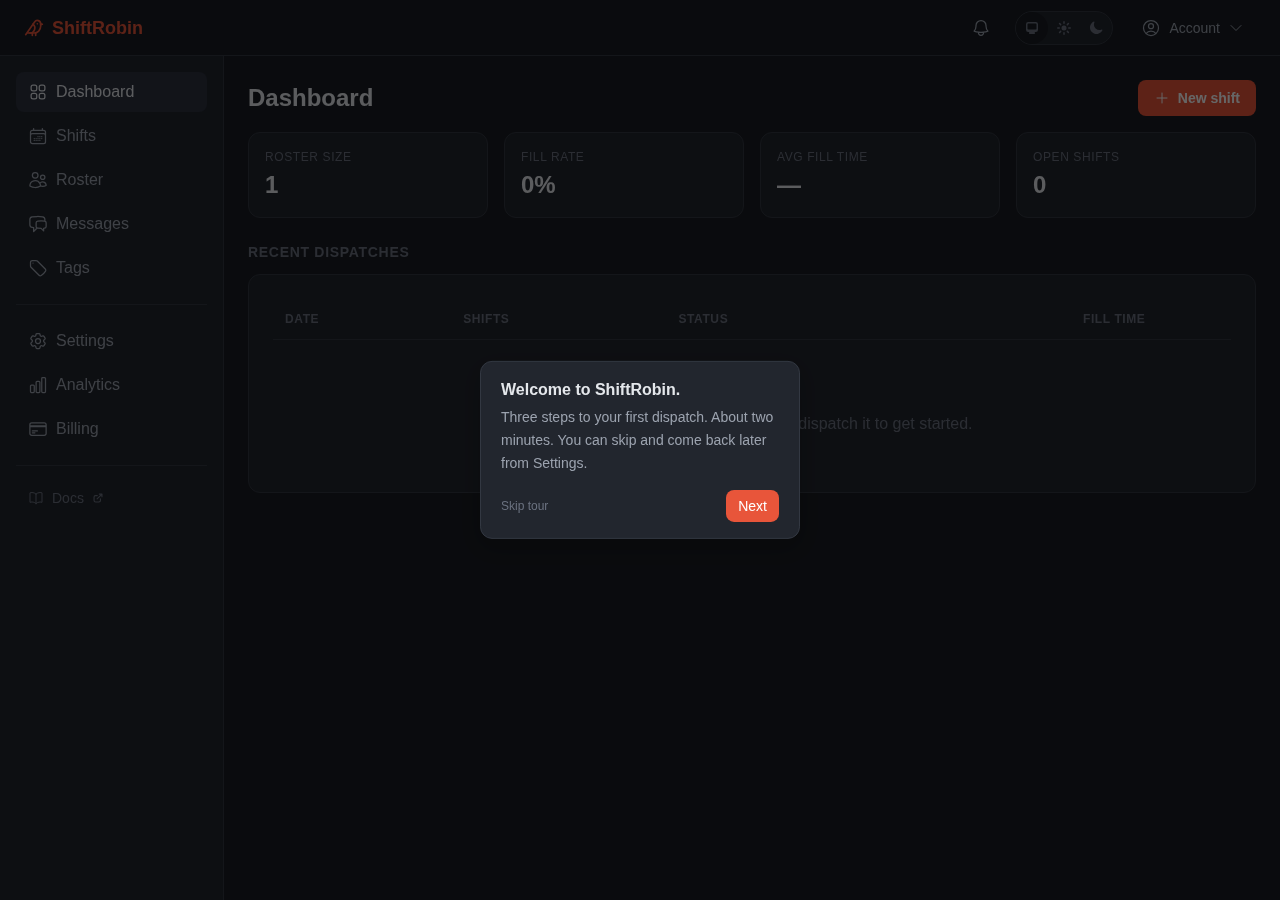
Task: Click the Messages chat bubbles icon
Action: pos(38,224)
